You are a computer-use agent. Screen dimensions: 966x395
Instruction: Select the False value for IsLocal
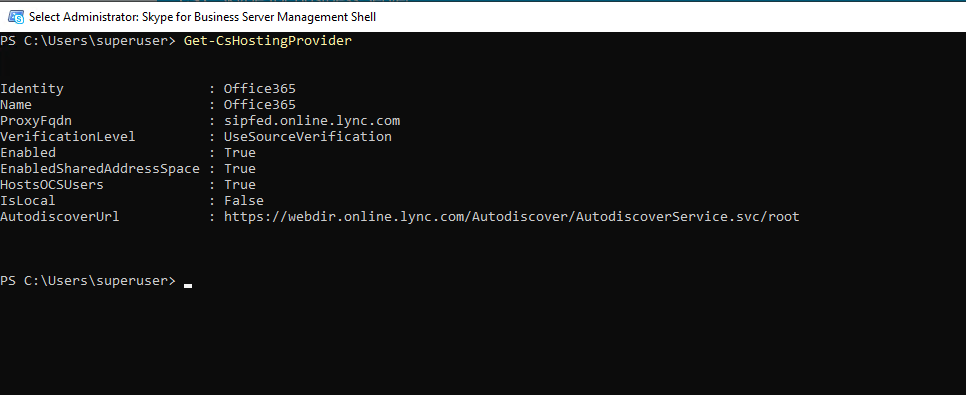coord(243,201)
